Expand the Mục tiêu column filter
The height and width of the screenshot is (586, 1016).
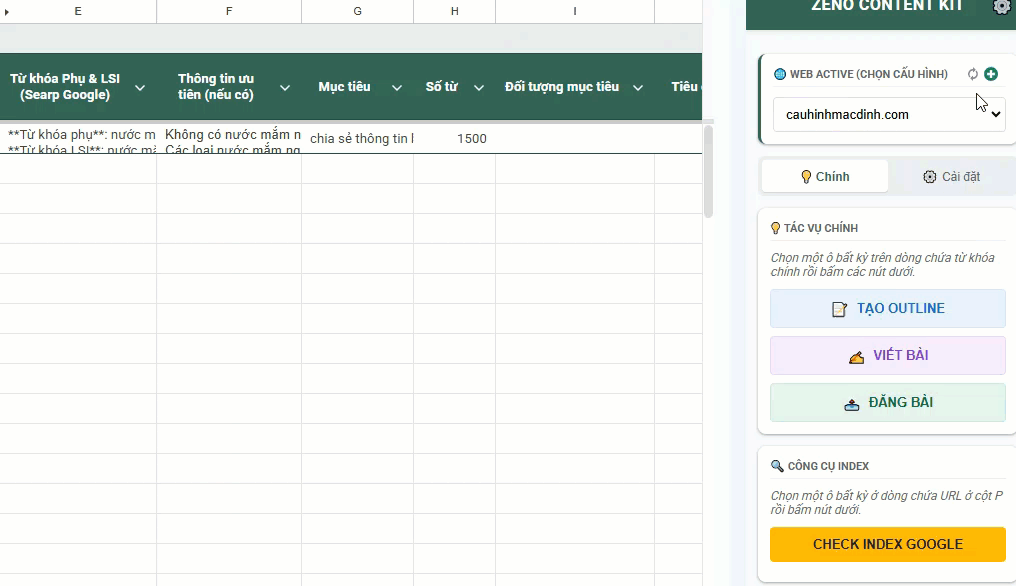(393, 88)
